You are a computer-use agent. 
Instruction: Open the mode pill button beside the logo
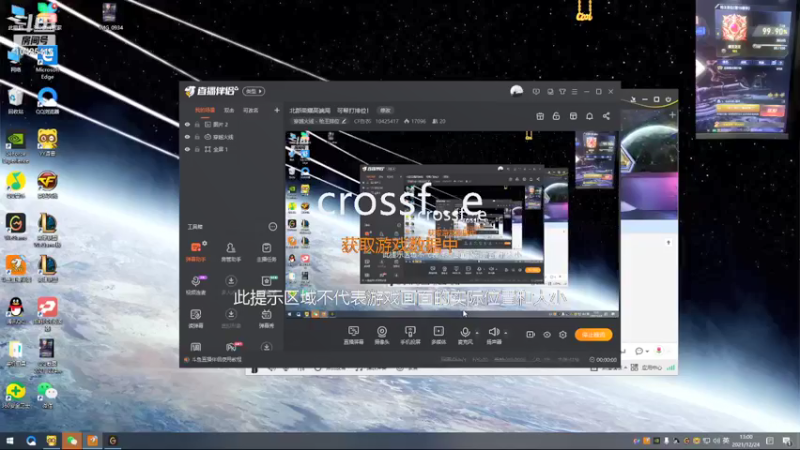click(x=254, y=91)
